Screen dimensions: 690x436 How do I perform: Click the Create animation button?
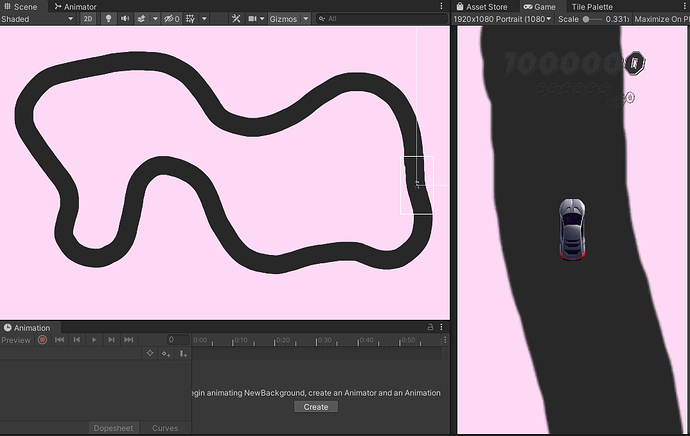(316, 407)
